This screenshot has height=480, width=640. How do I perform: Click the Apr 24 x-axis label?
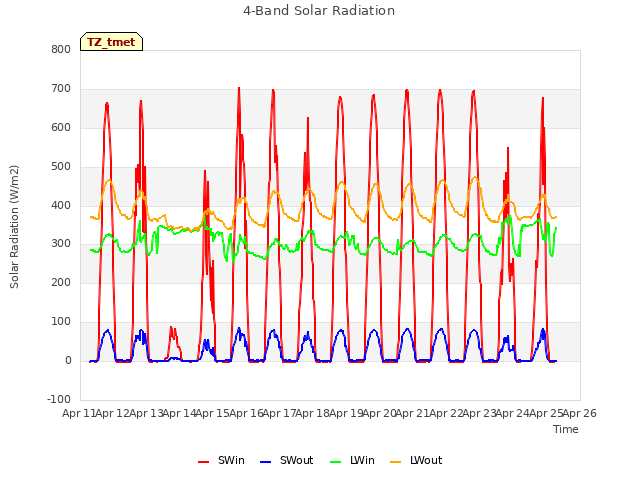[512, 413]
